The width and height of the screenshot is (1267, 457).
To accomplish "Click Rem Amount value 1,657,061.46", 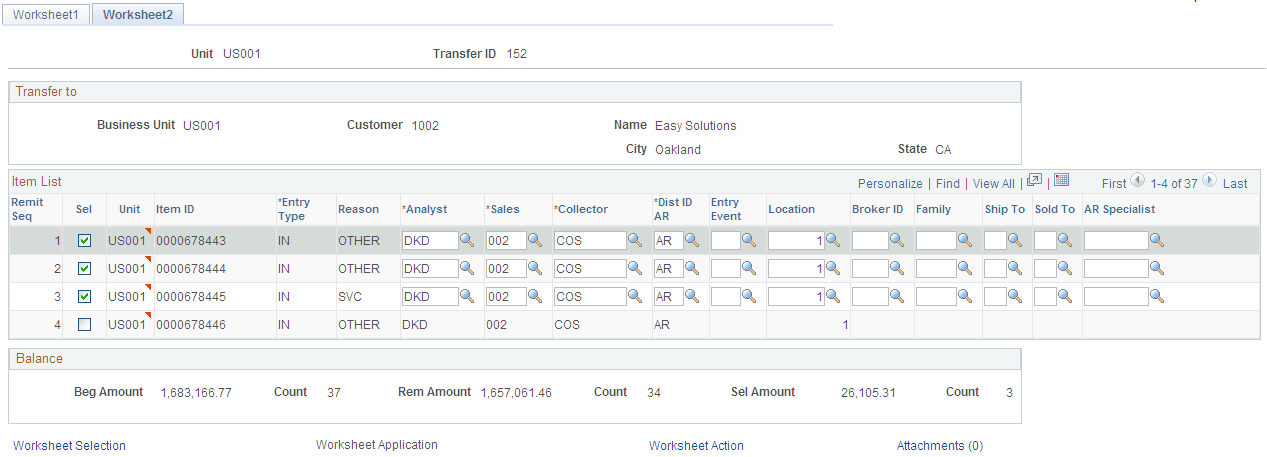I will (x=516, y=393).
